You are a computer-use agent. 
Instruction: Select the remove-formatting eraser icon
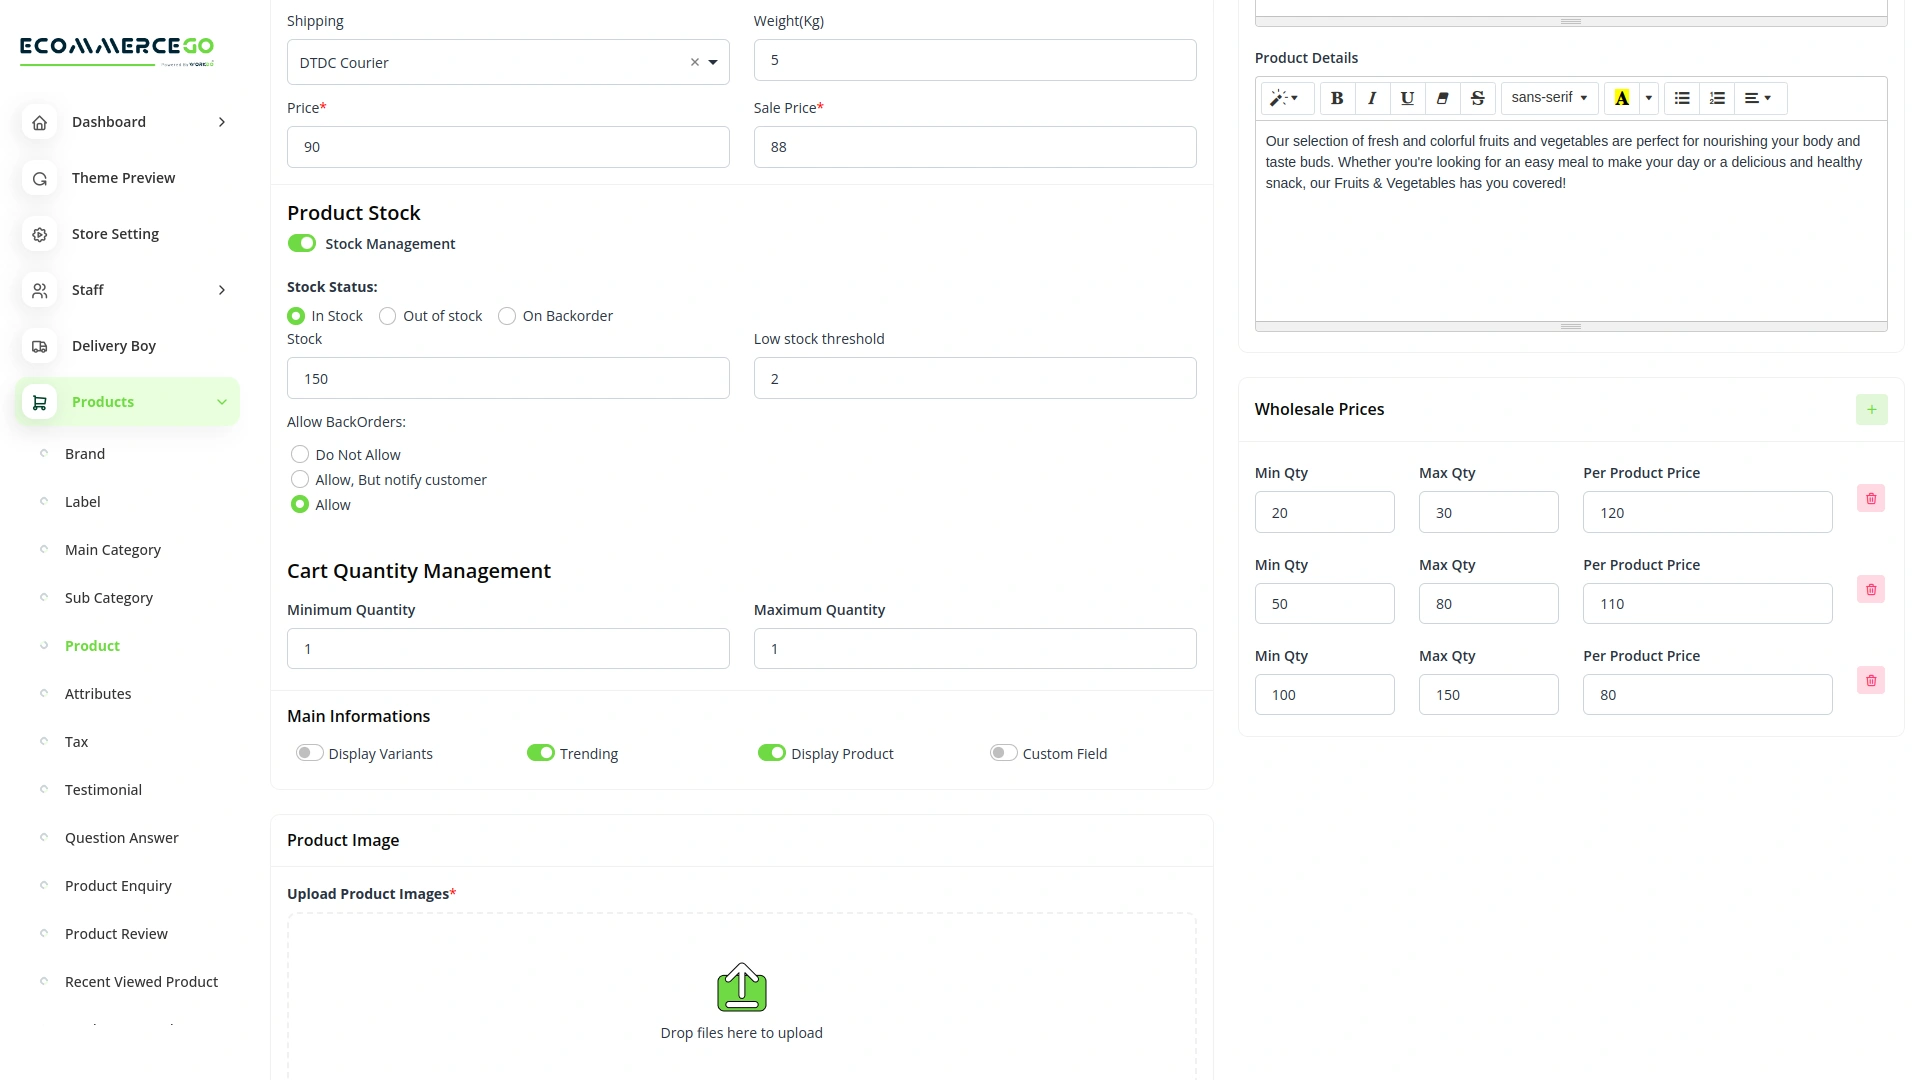1442,98
